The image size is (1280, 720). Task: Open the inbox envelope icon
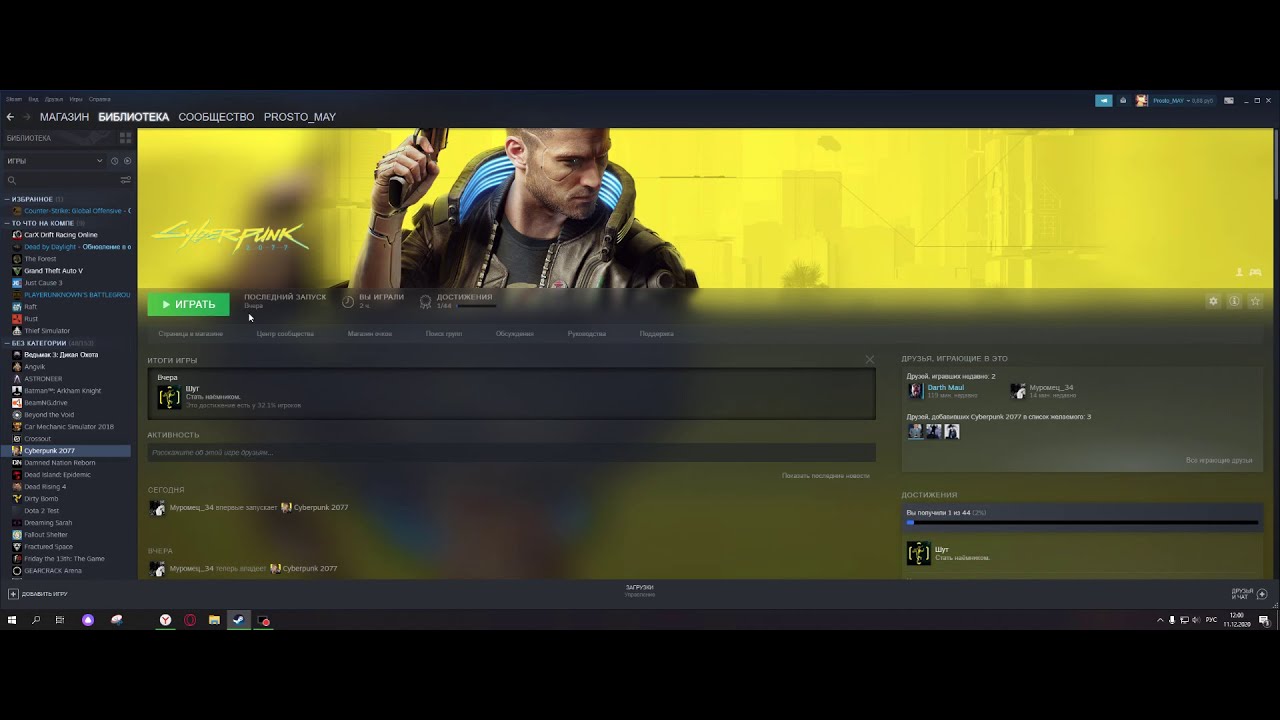point(1123,100)
